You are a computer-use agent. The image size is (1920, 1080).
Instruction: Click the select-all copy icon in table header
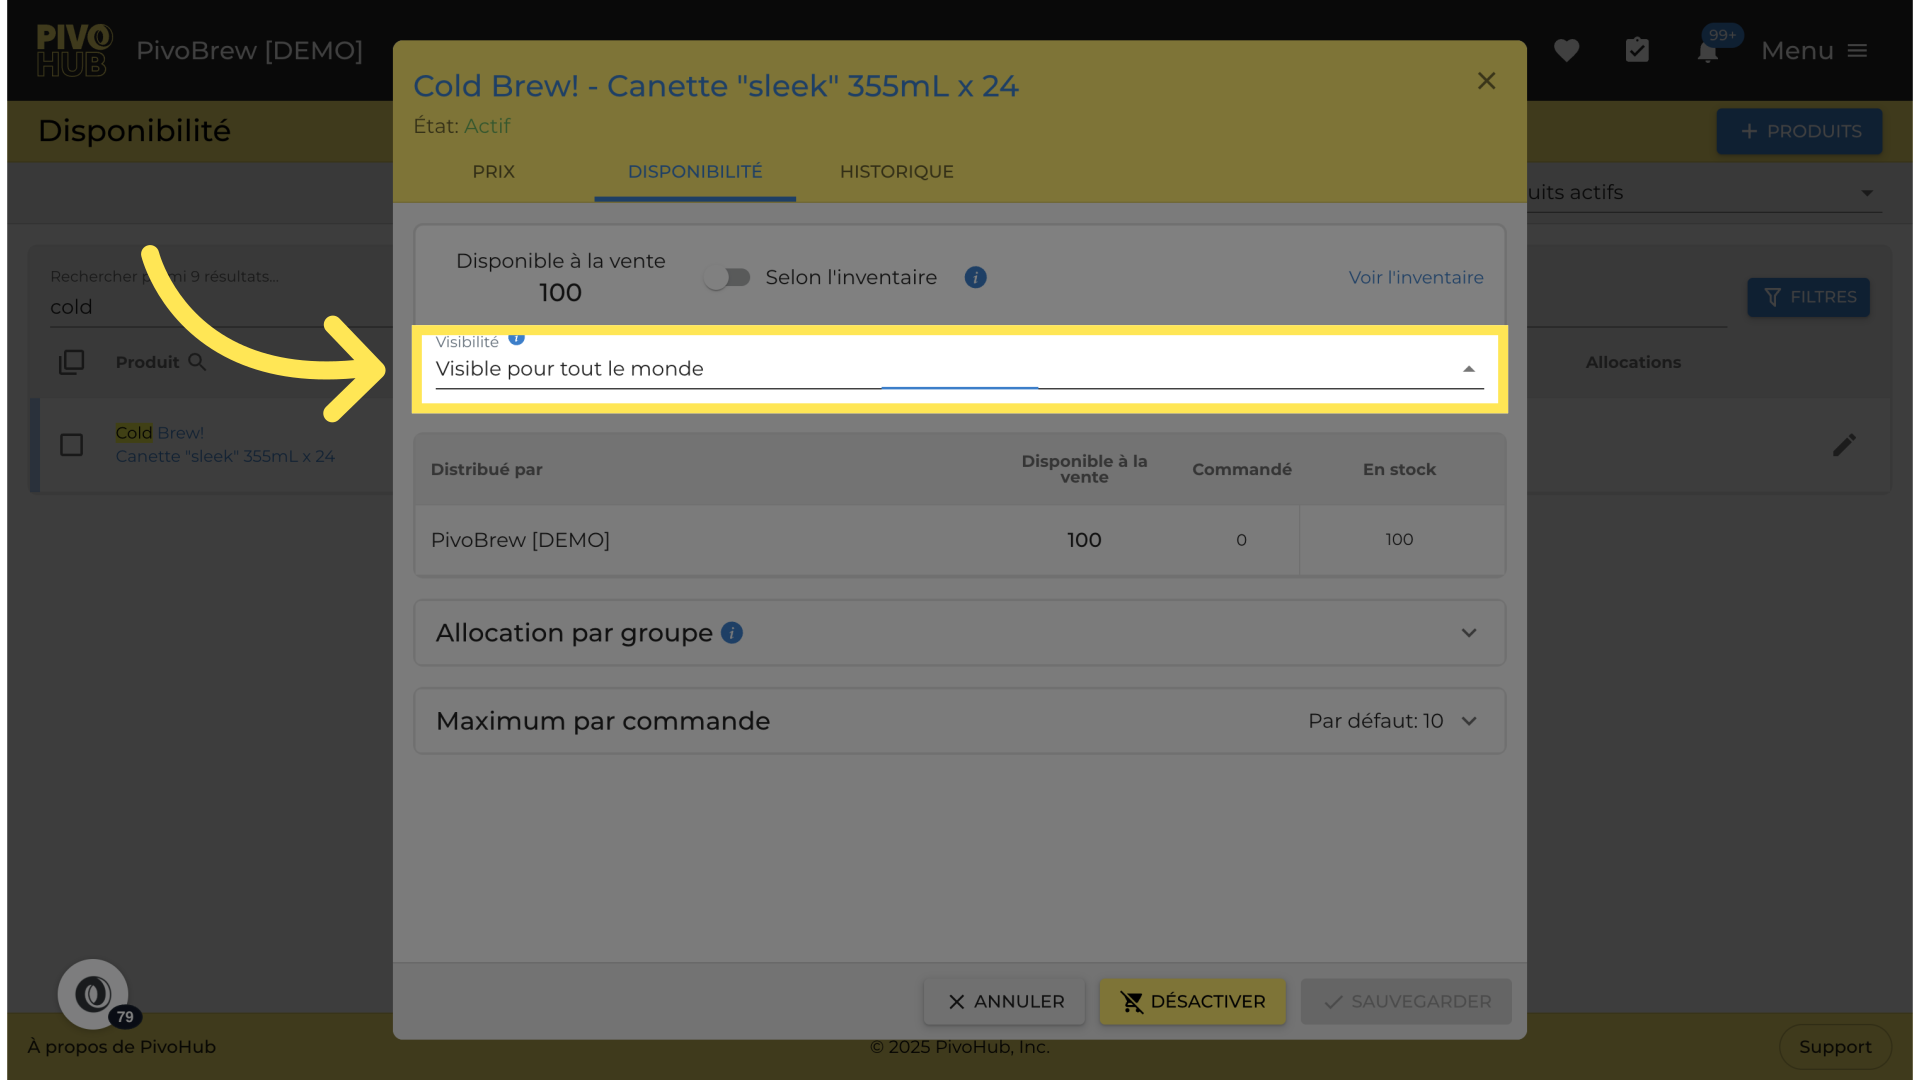[x=71, y=362]
